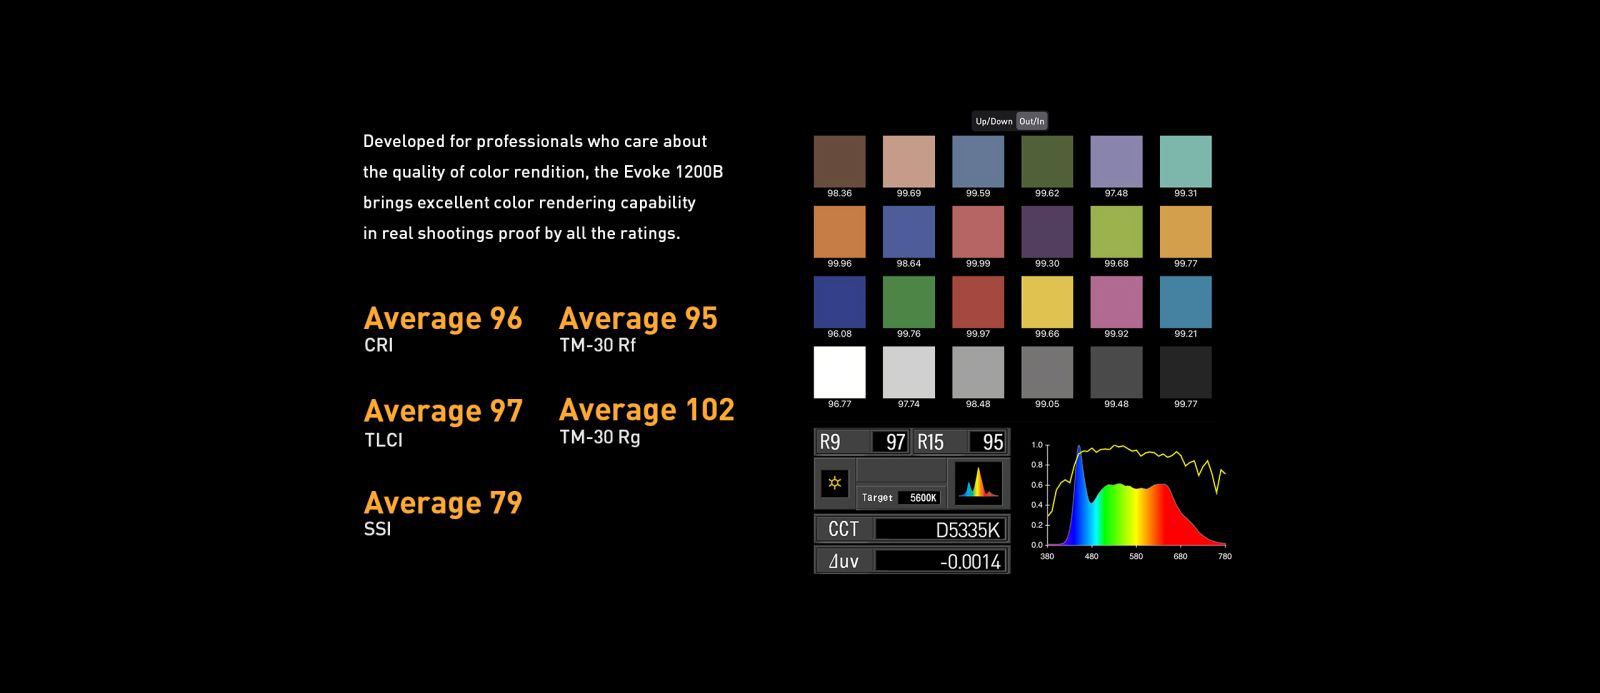Click the line mentioning 'the Evoke 1200B'
1600x693 pixels.
[x=543, y=172]
